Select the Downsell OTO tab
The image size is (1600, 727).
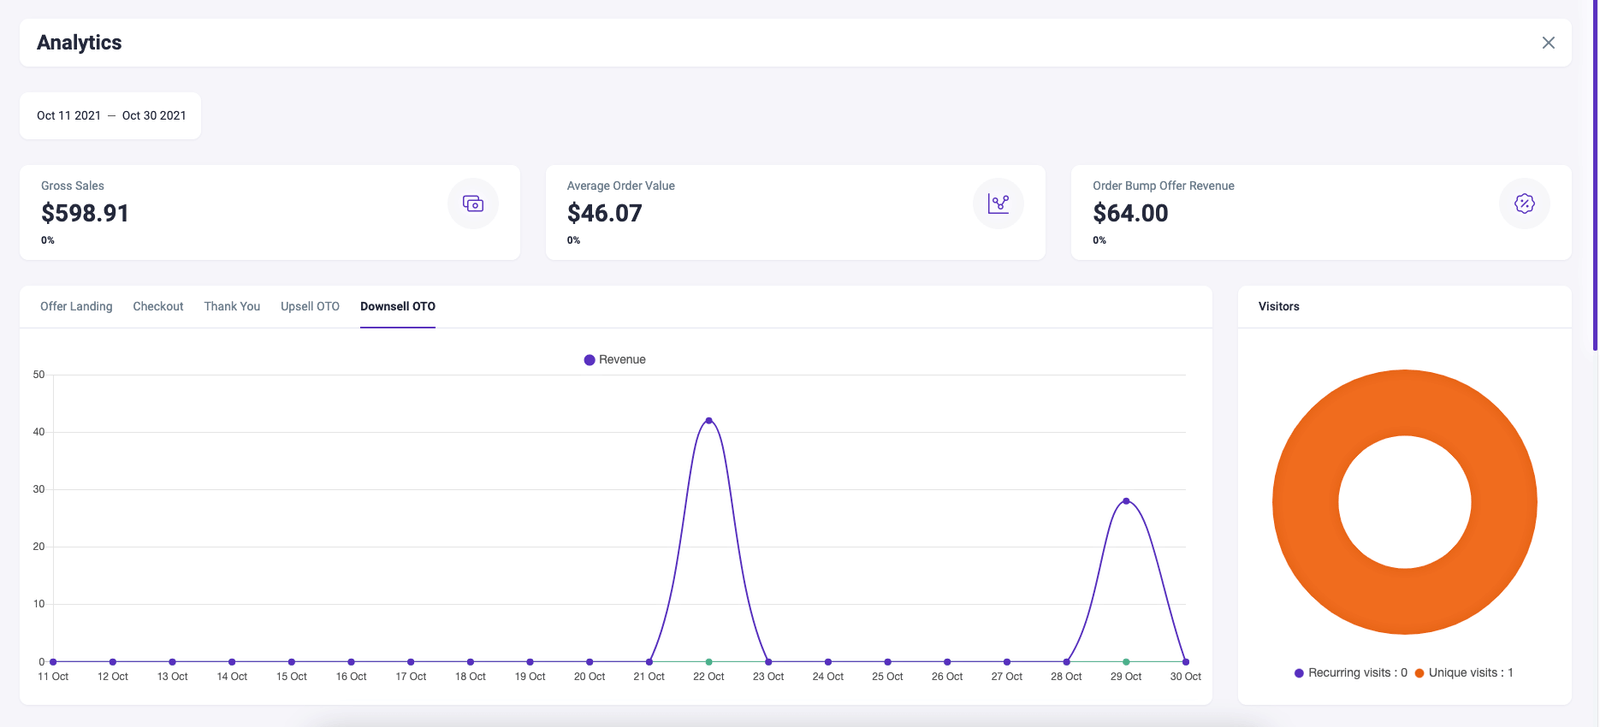pyautogui.click(x=397, y=307)
